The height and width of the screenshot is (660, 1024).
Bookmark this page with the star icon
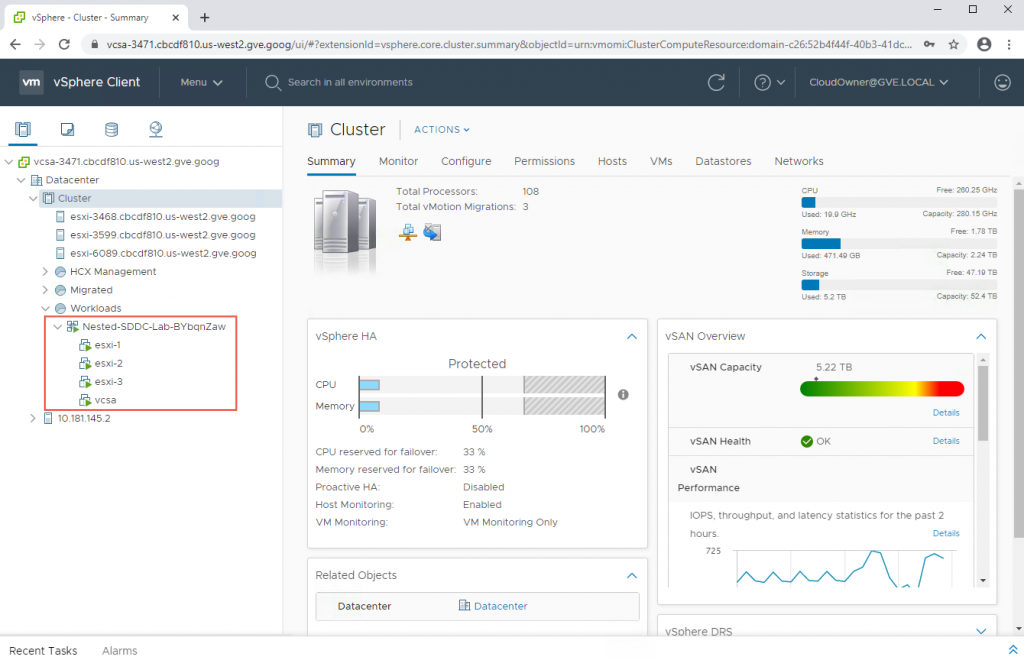click(954, 44)
